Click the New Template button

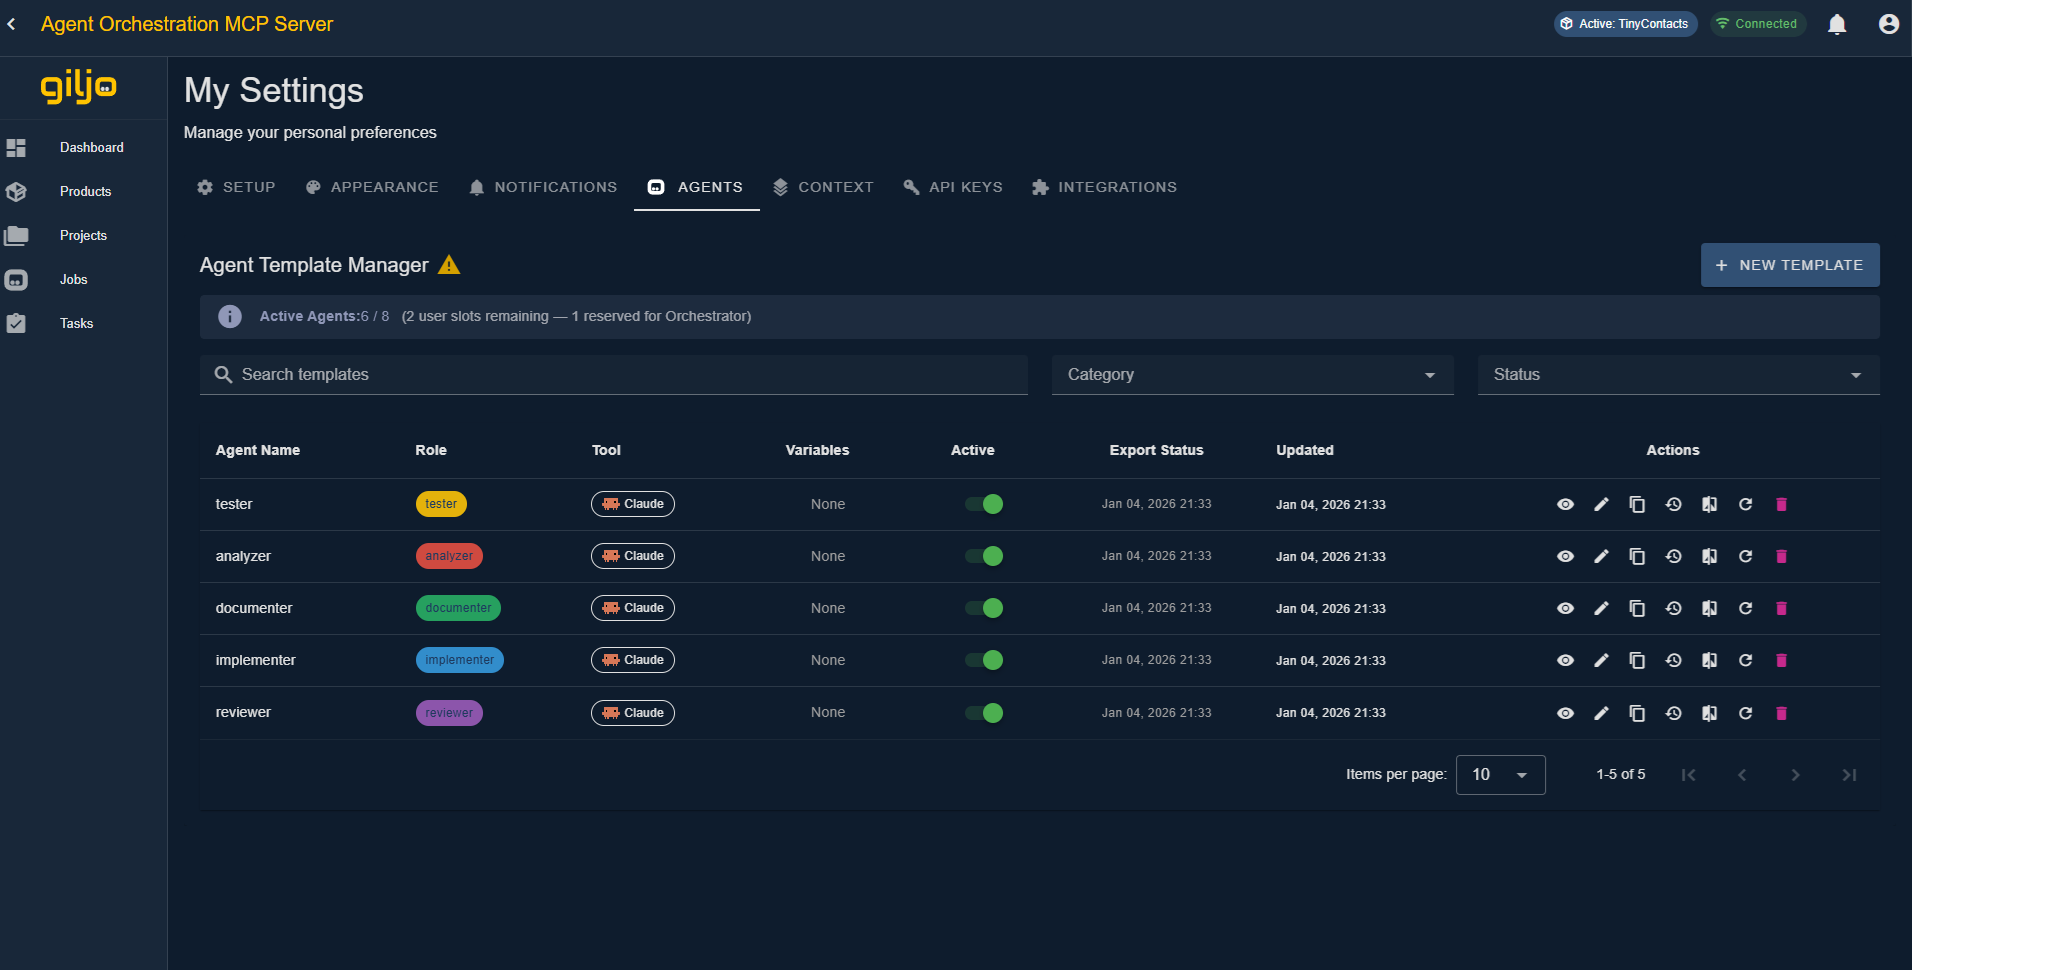1789,265
